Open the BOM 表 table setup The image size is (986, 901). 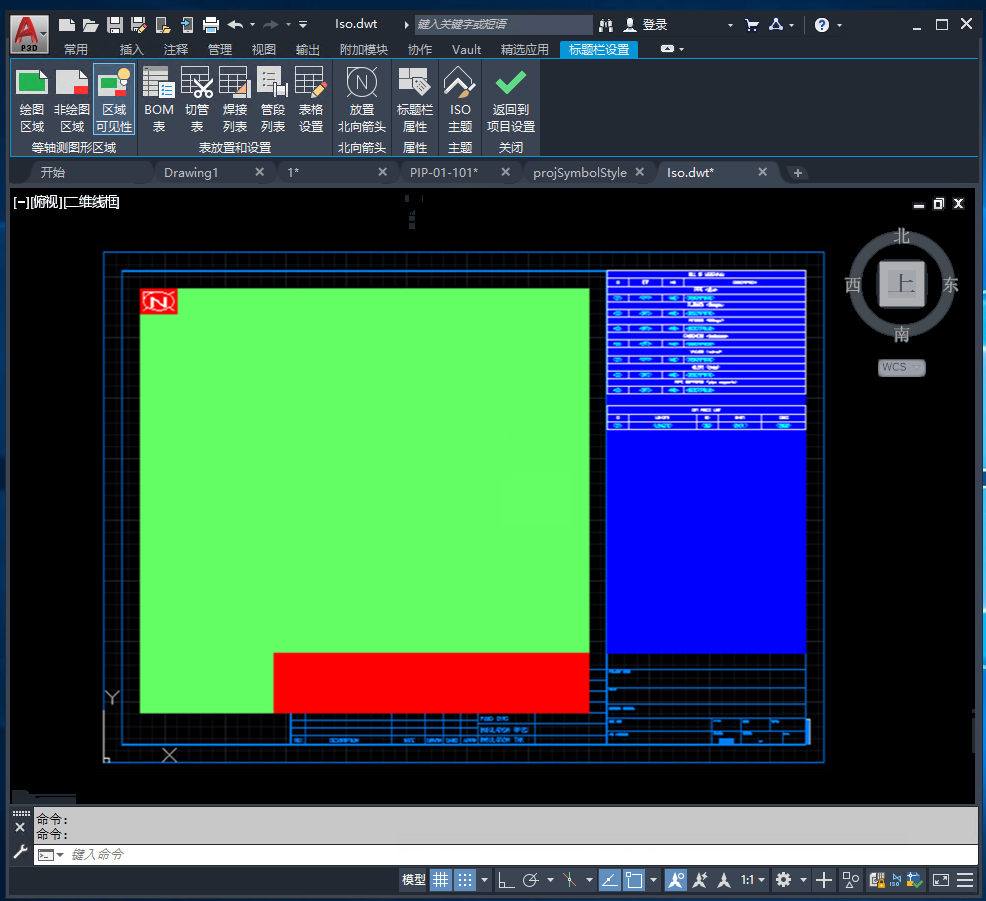tap(158, 100)
